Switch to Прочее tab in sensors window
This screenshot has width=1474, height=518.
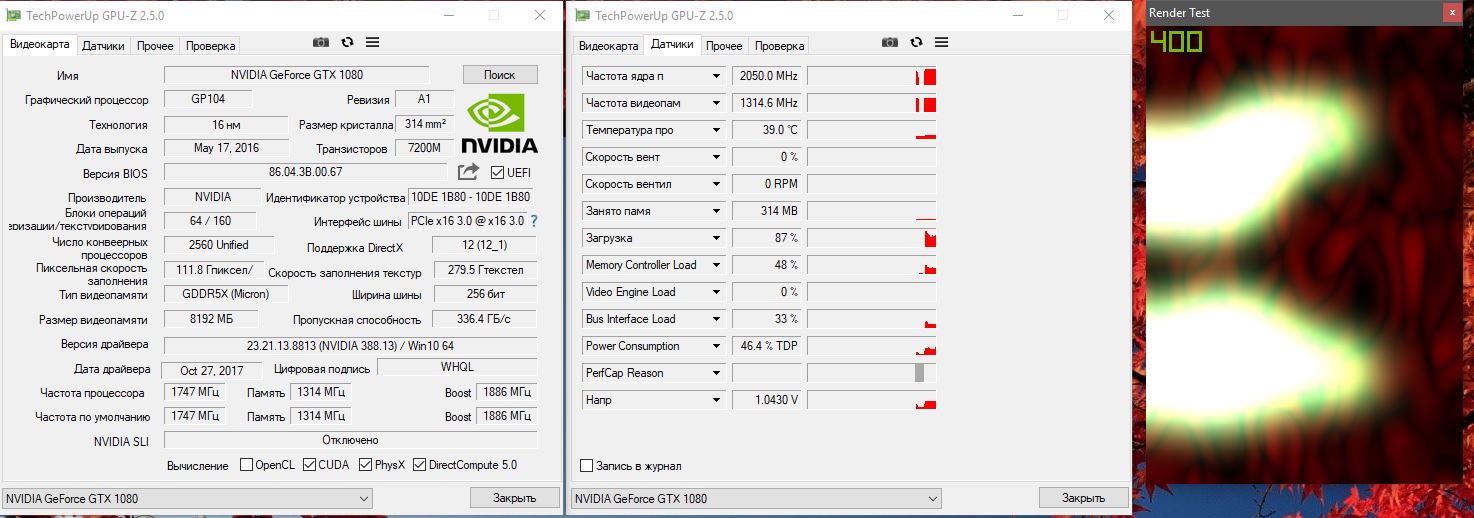click(724, 46)
